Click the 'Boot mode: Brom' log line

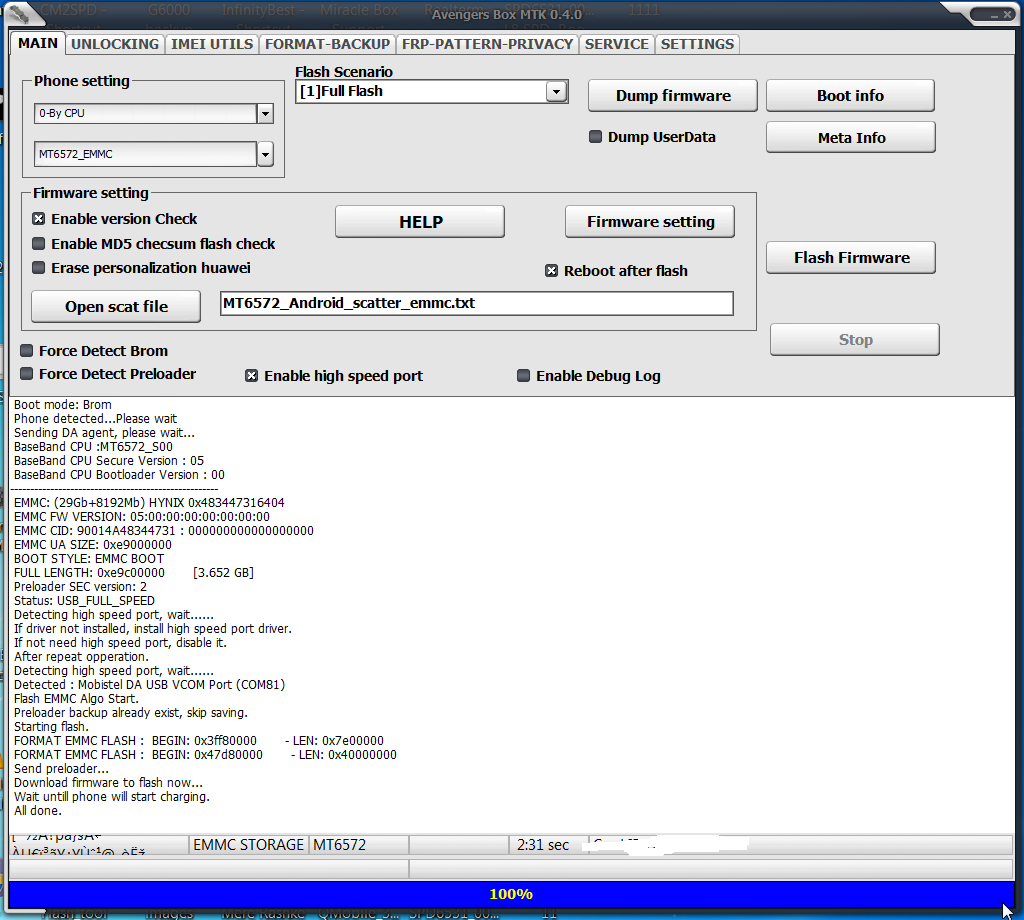tap(63, 404)
